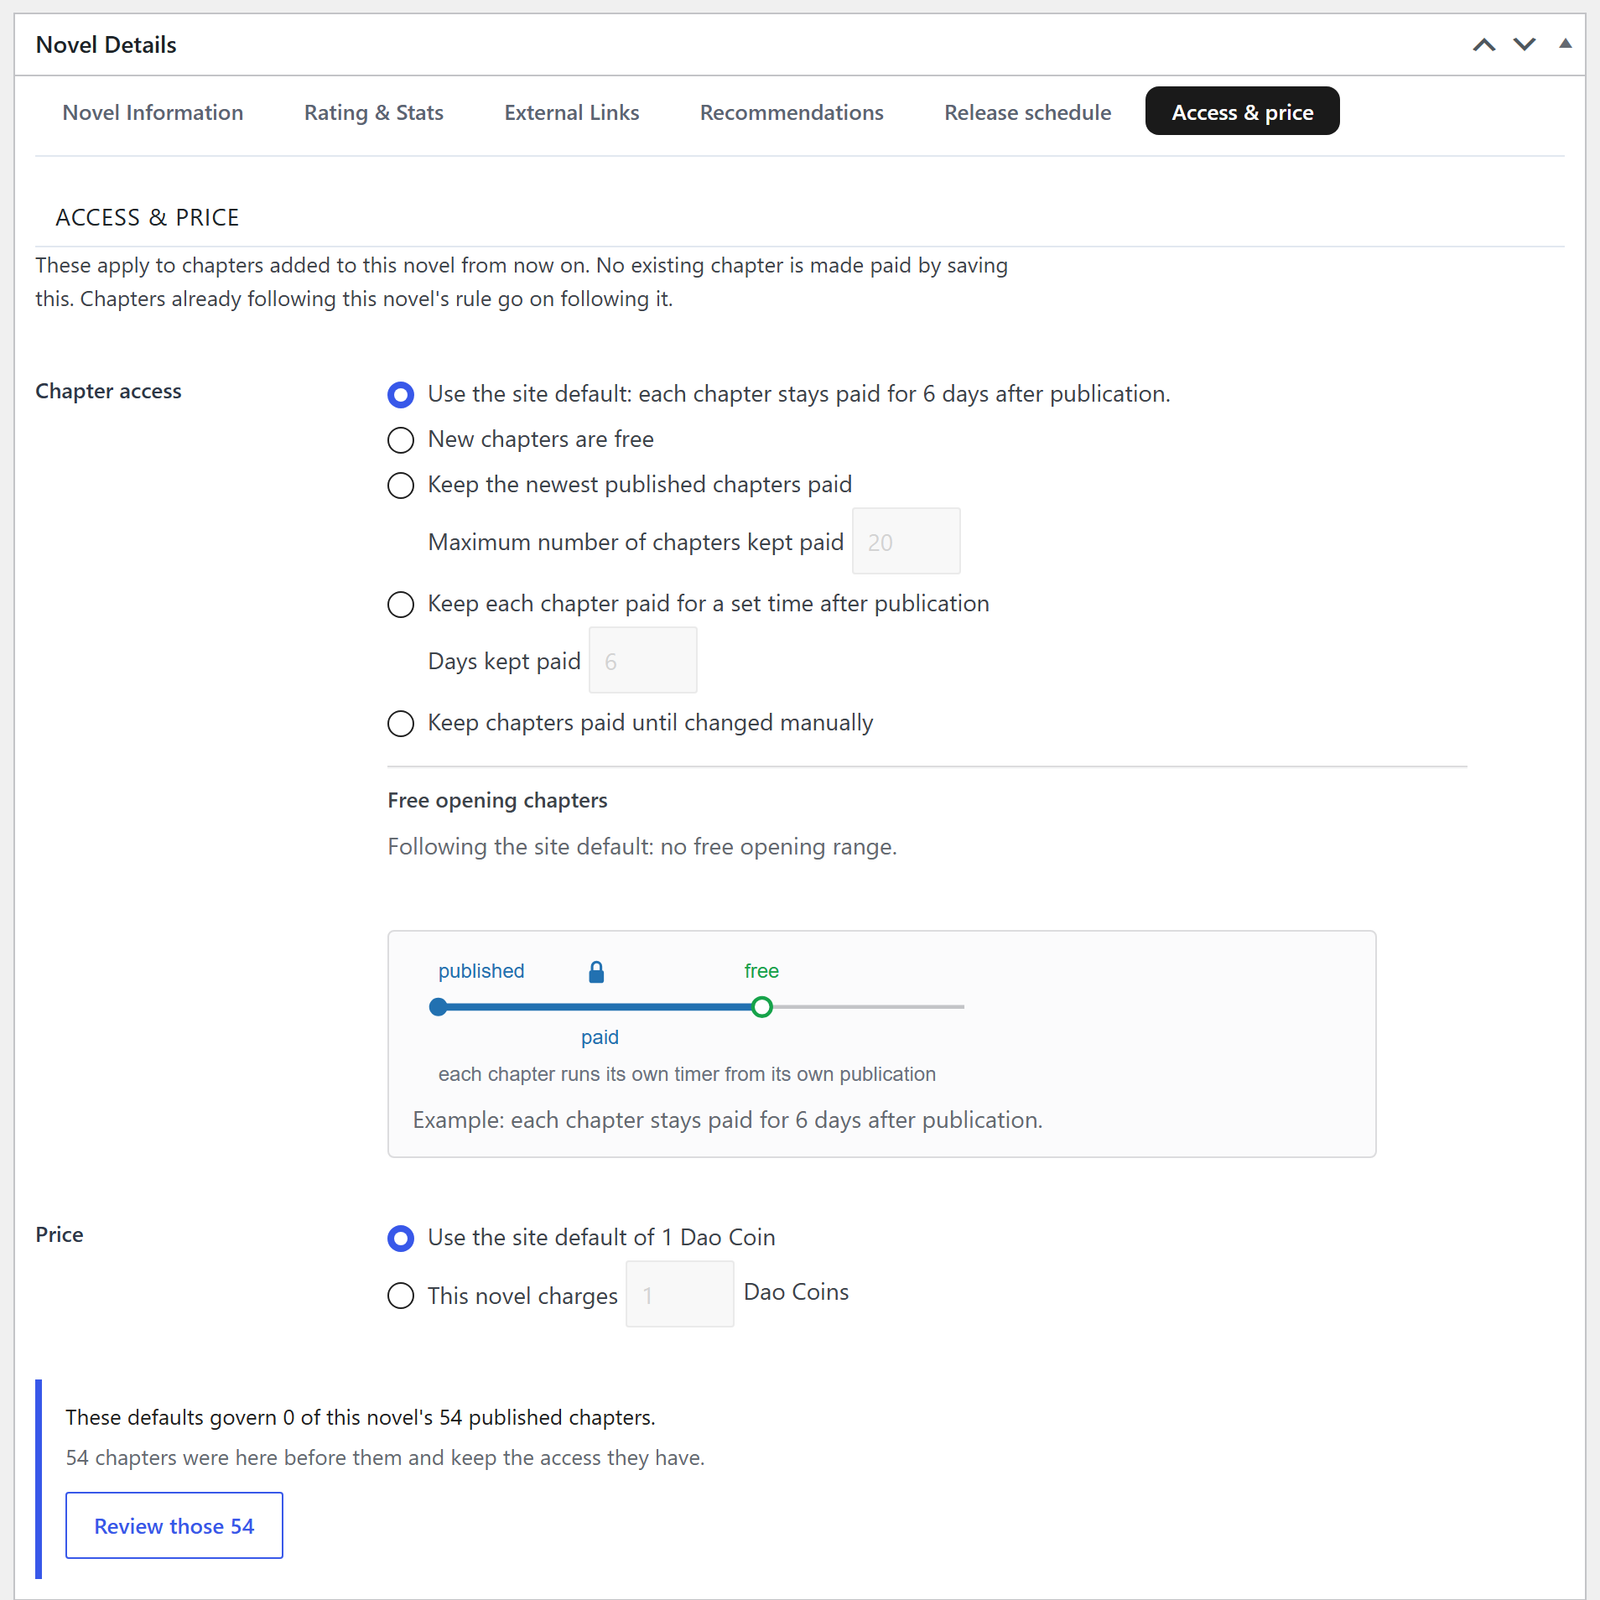Choose Keep each chapter paid for a set time

(x=401, y=604)
